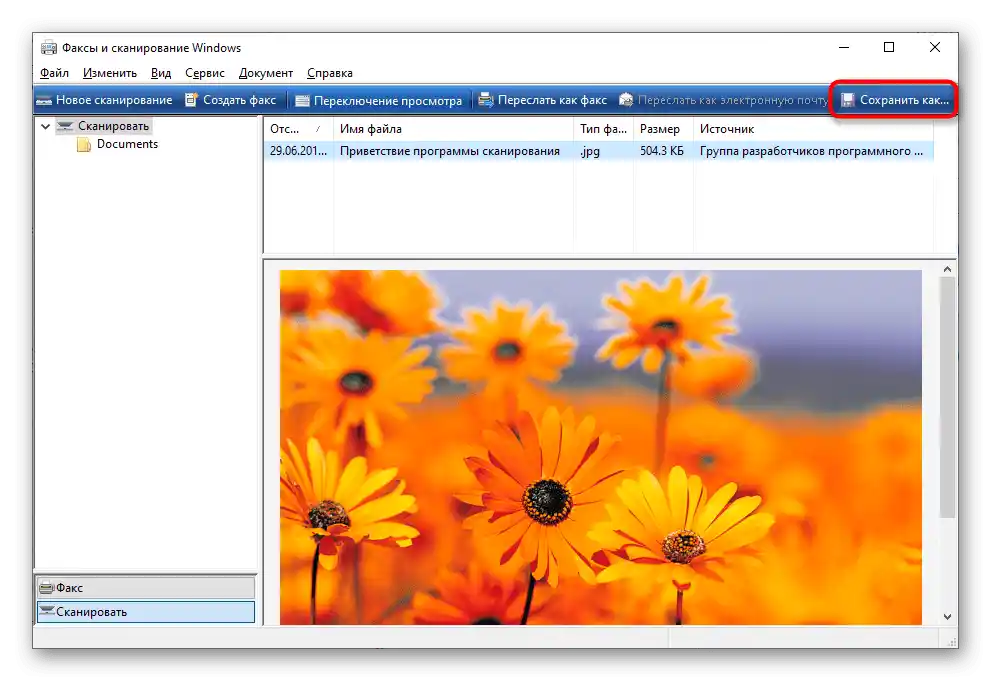The height and width of the screenshot is (681, 991).
Task: Click the application icon in title bar
Action: (49, 48)
